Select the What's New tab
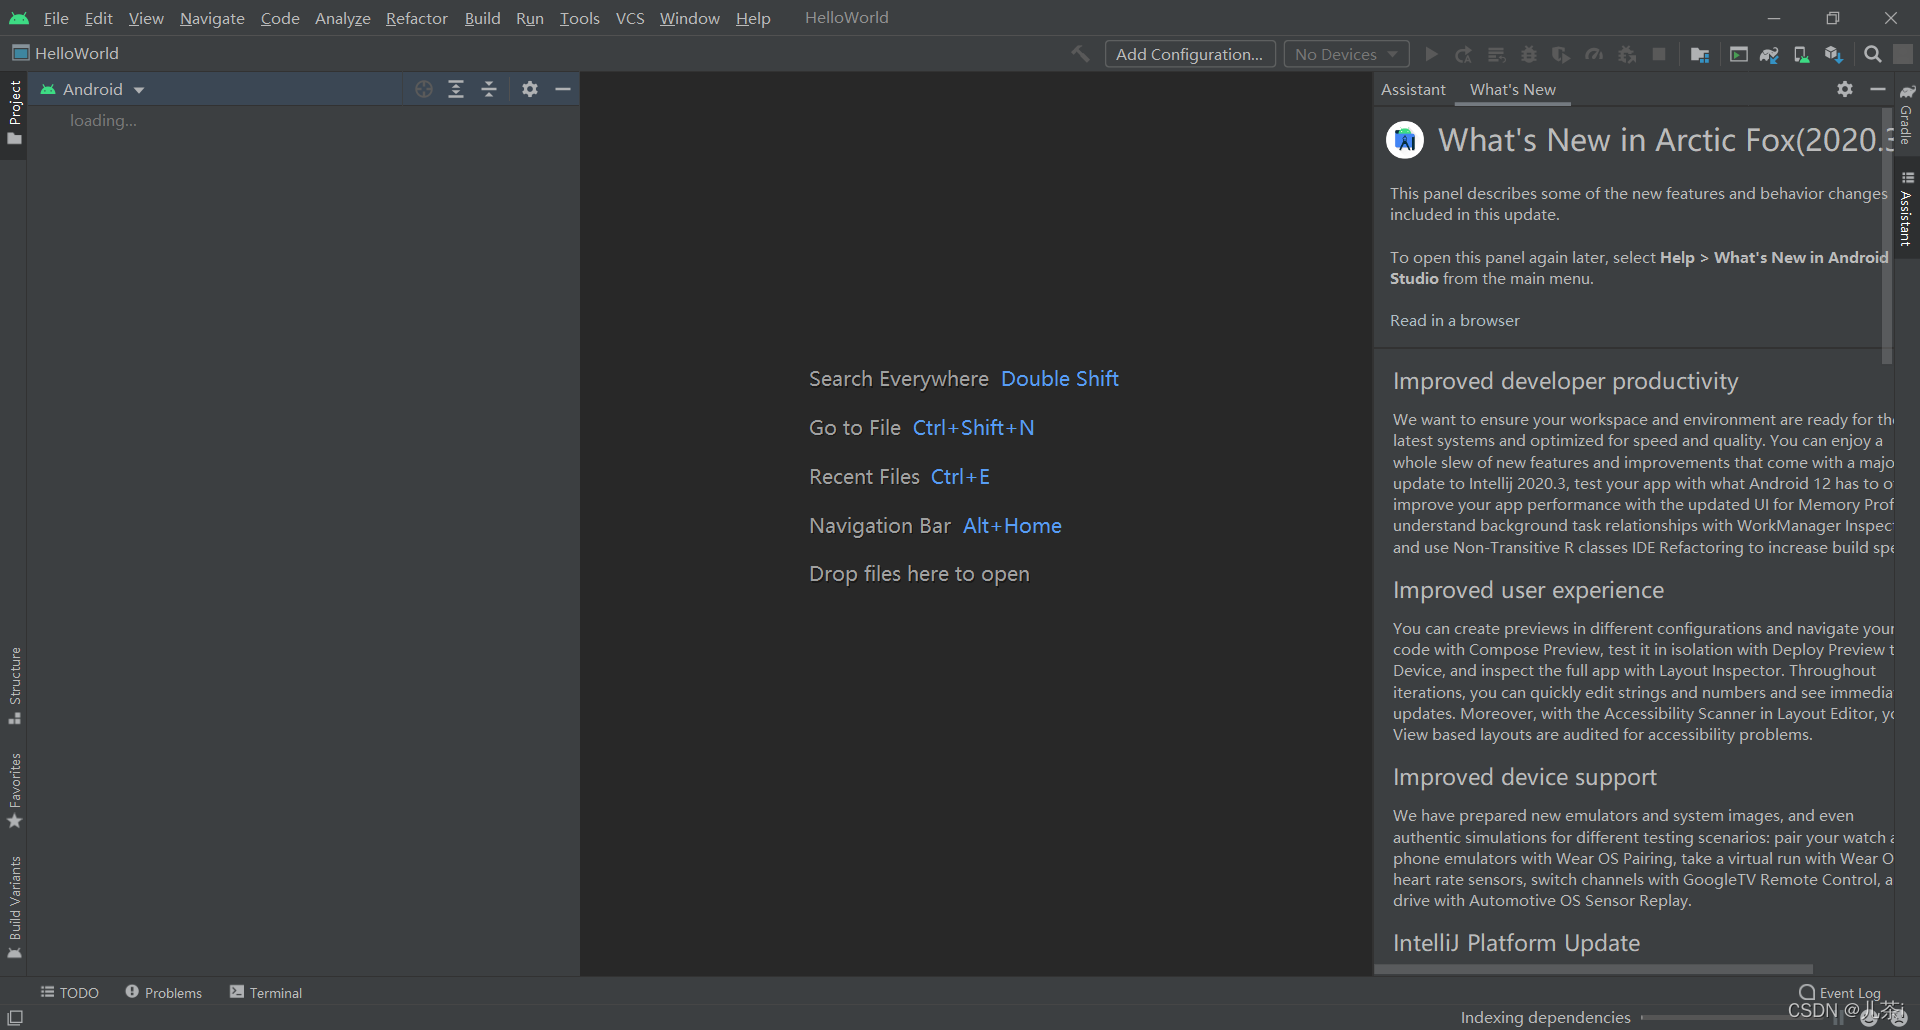 click(1513, 89)
